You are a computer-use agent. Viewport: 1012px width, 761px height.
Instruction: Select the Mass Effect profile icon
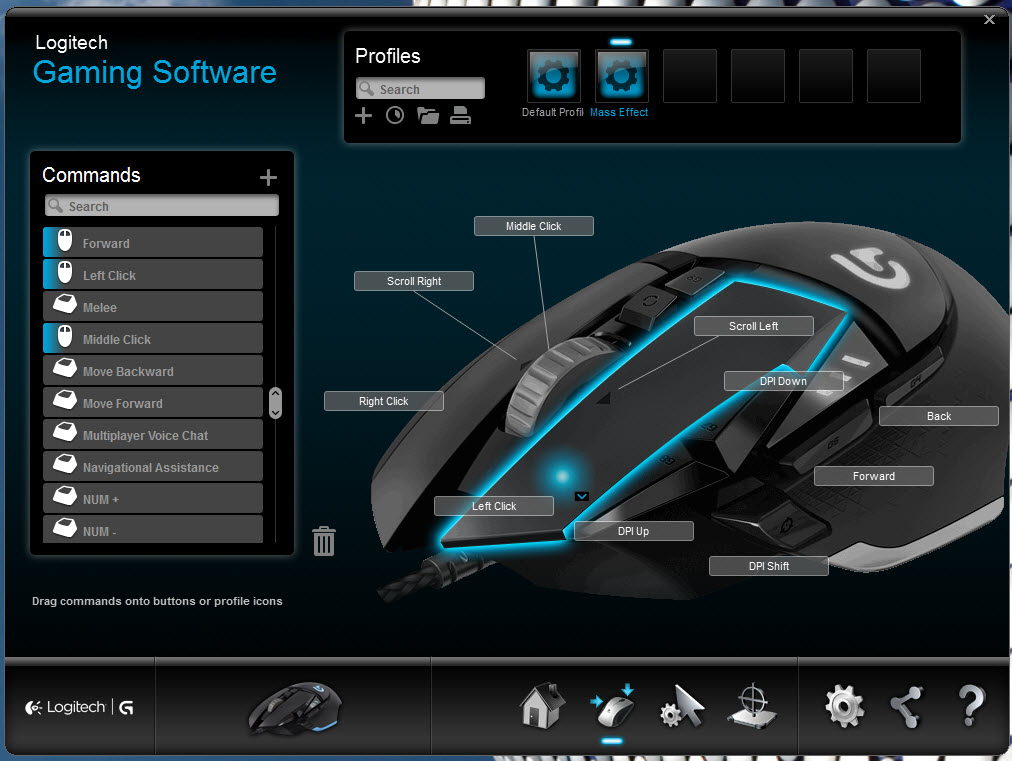[622, 76]
